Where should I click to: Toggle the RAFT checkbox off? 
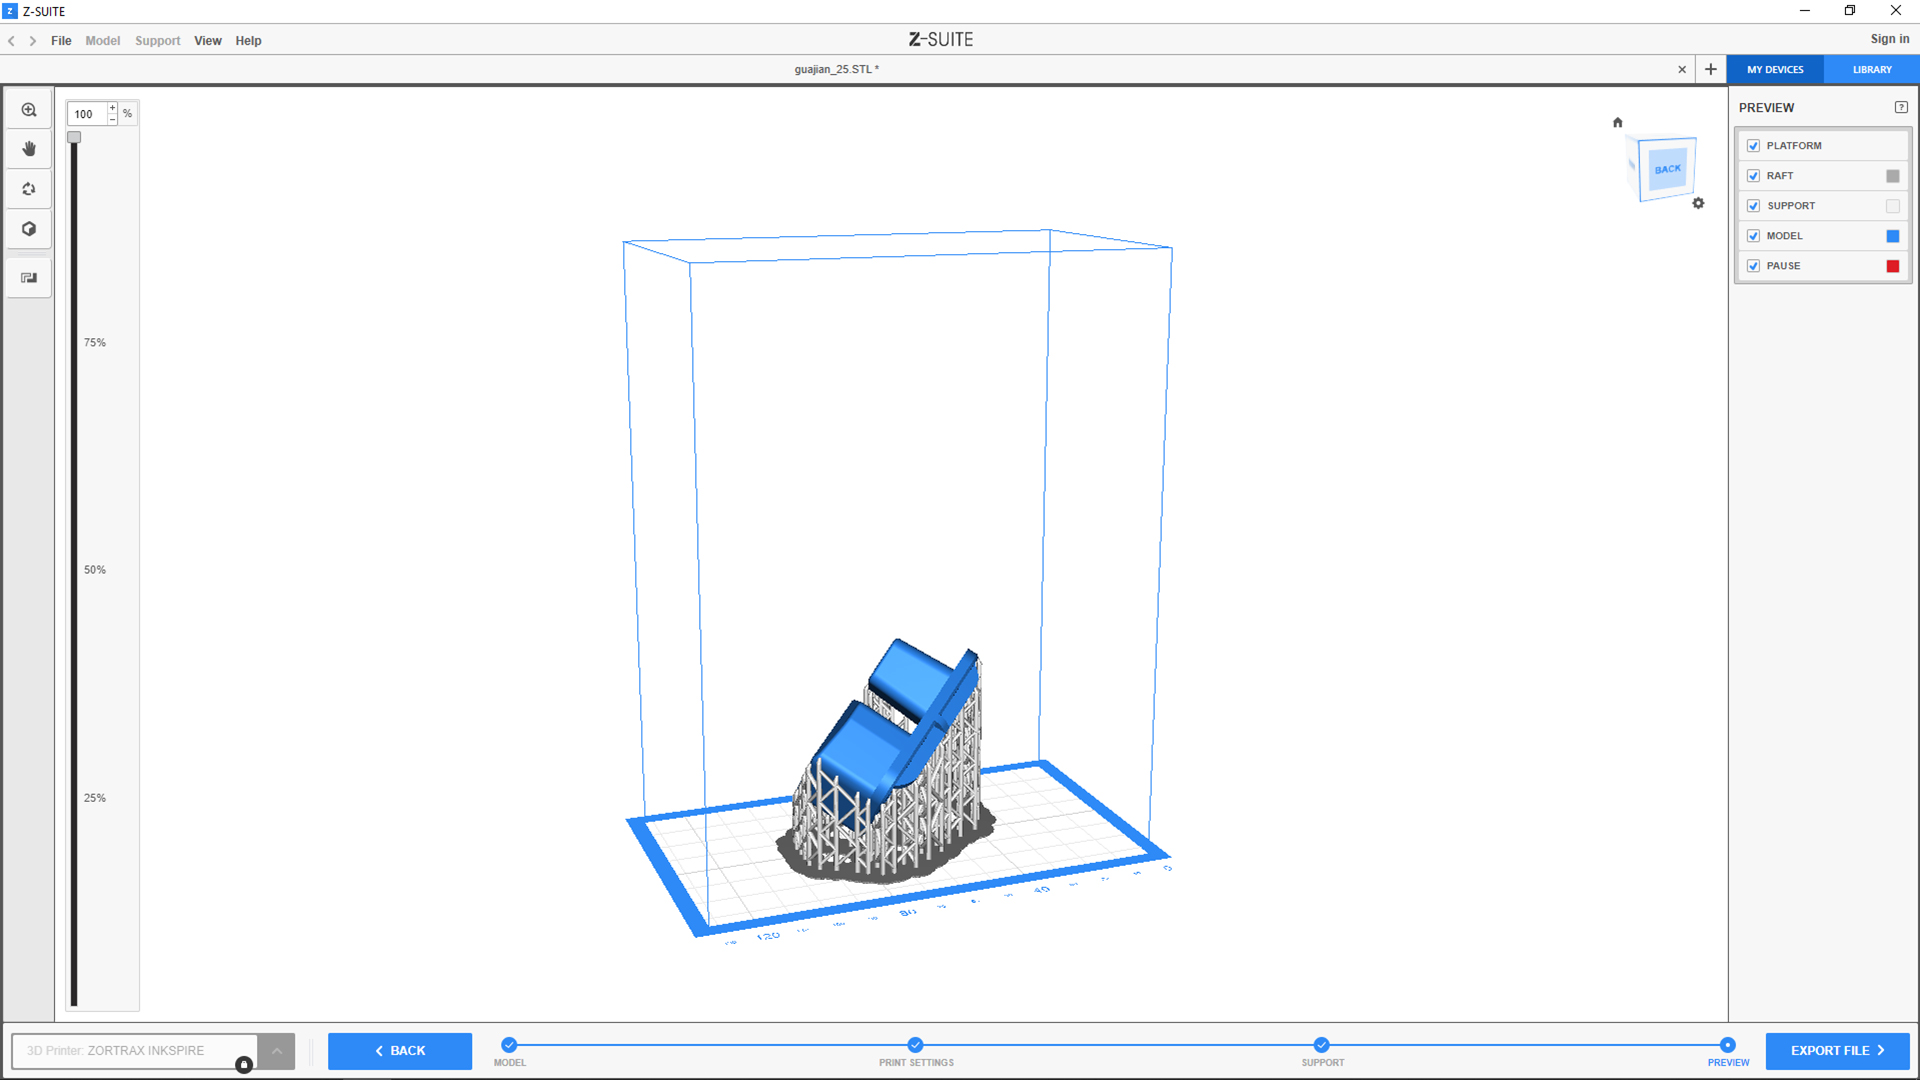tap(1753, 176)
